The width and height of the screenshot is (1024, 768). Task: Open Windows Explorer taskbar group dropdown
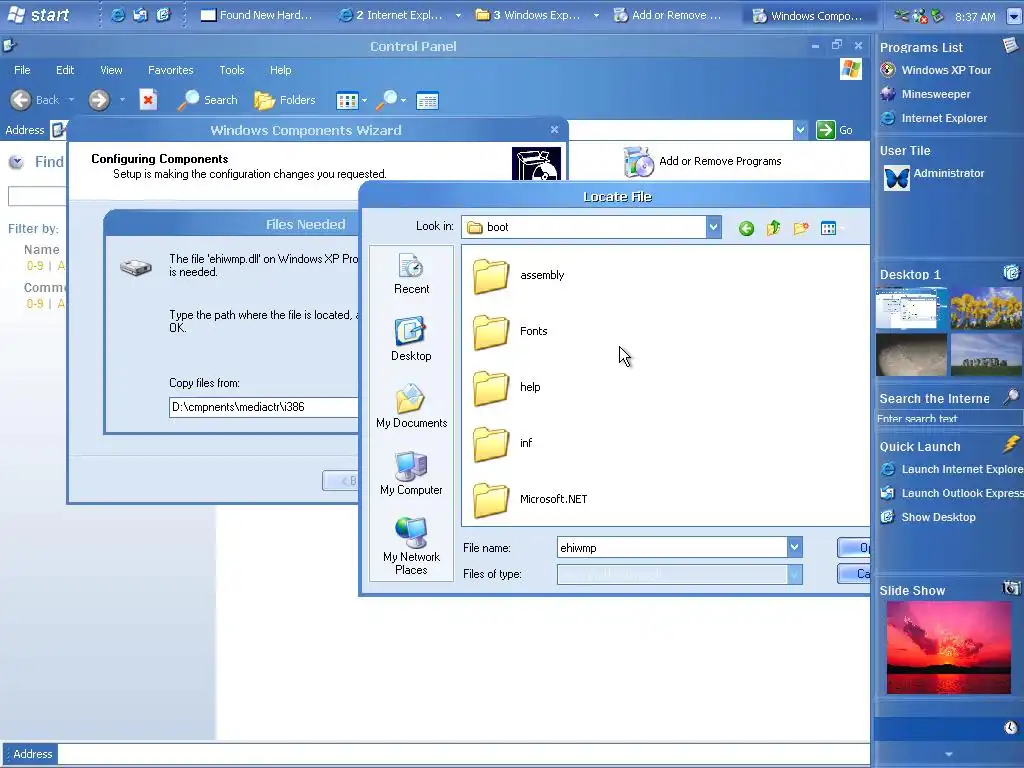pos(596,15)
